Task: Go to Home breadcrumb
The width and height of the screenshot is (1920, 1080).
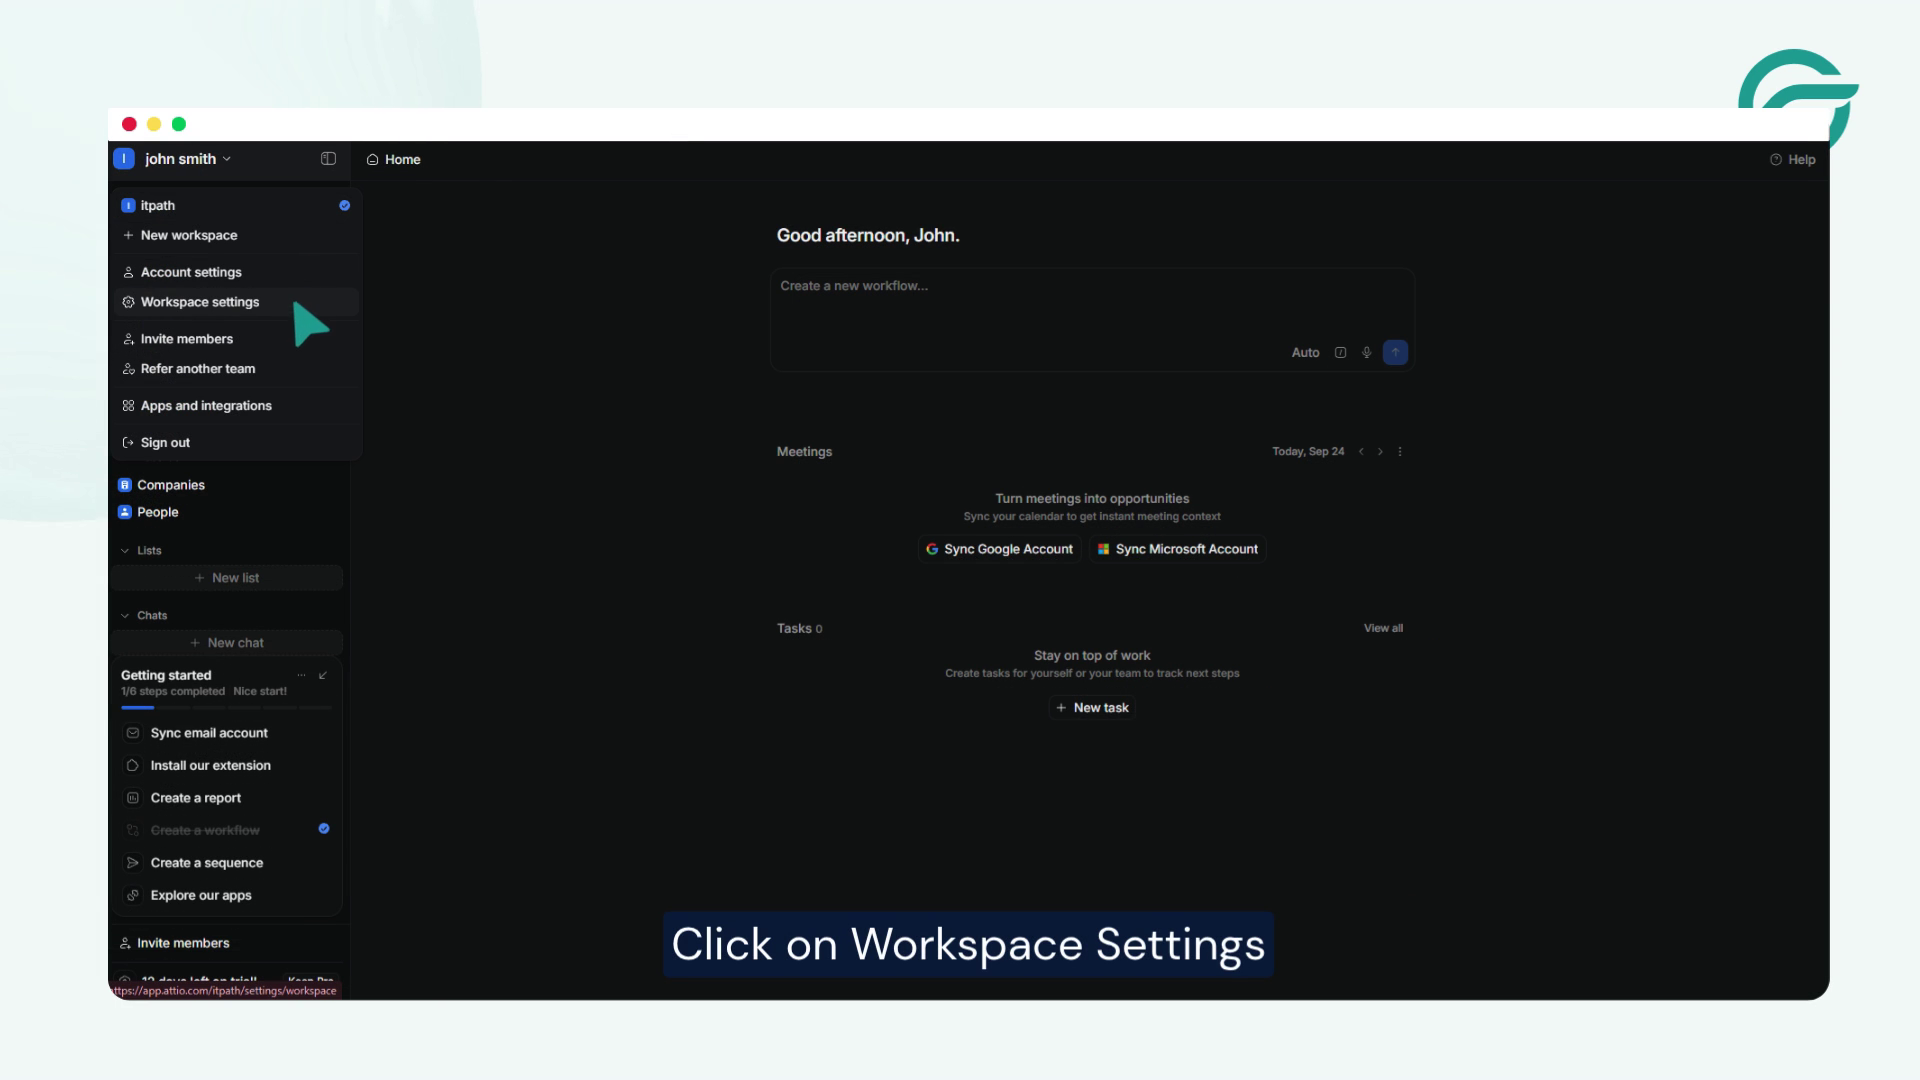Action: (x=394, y=160)
